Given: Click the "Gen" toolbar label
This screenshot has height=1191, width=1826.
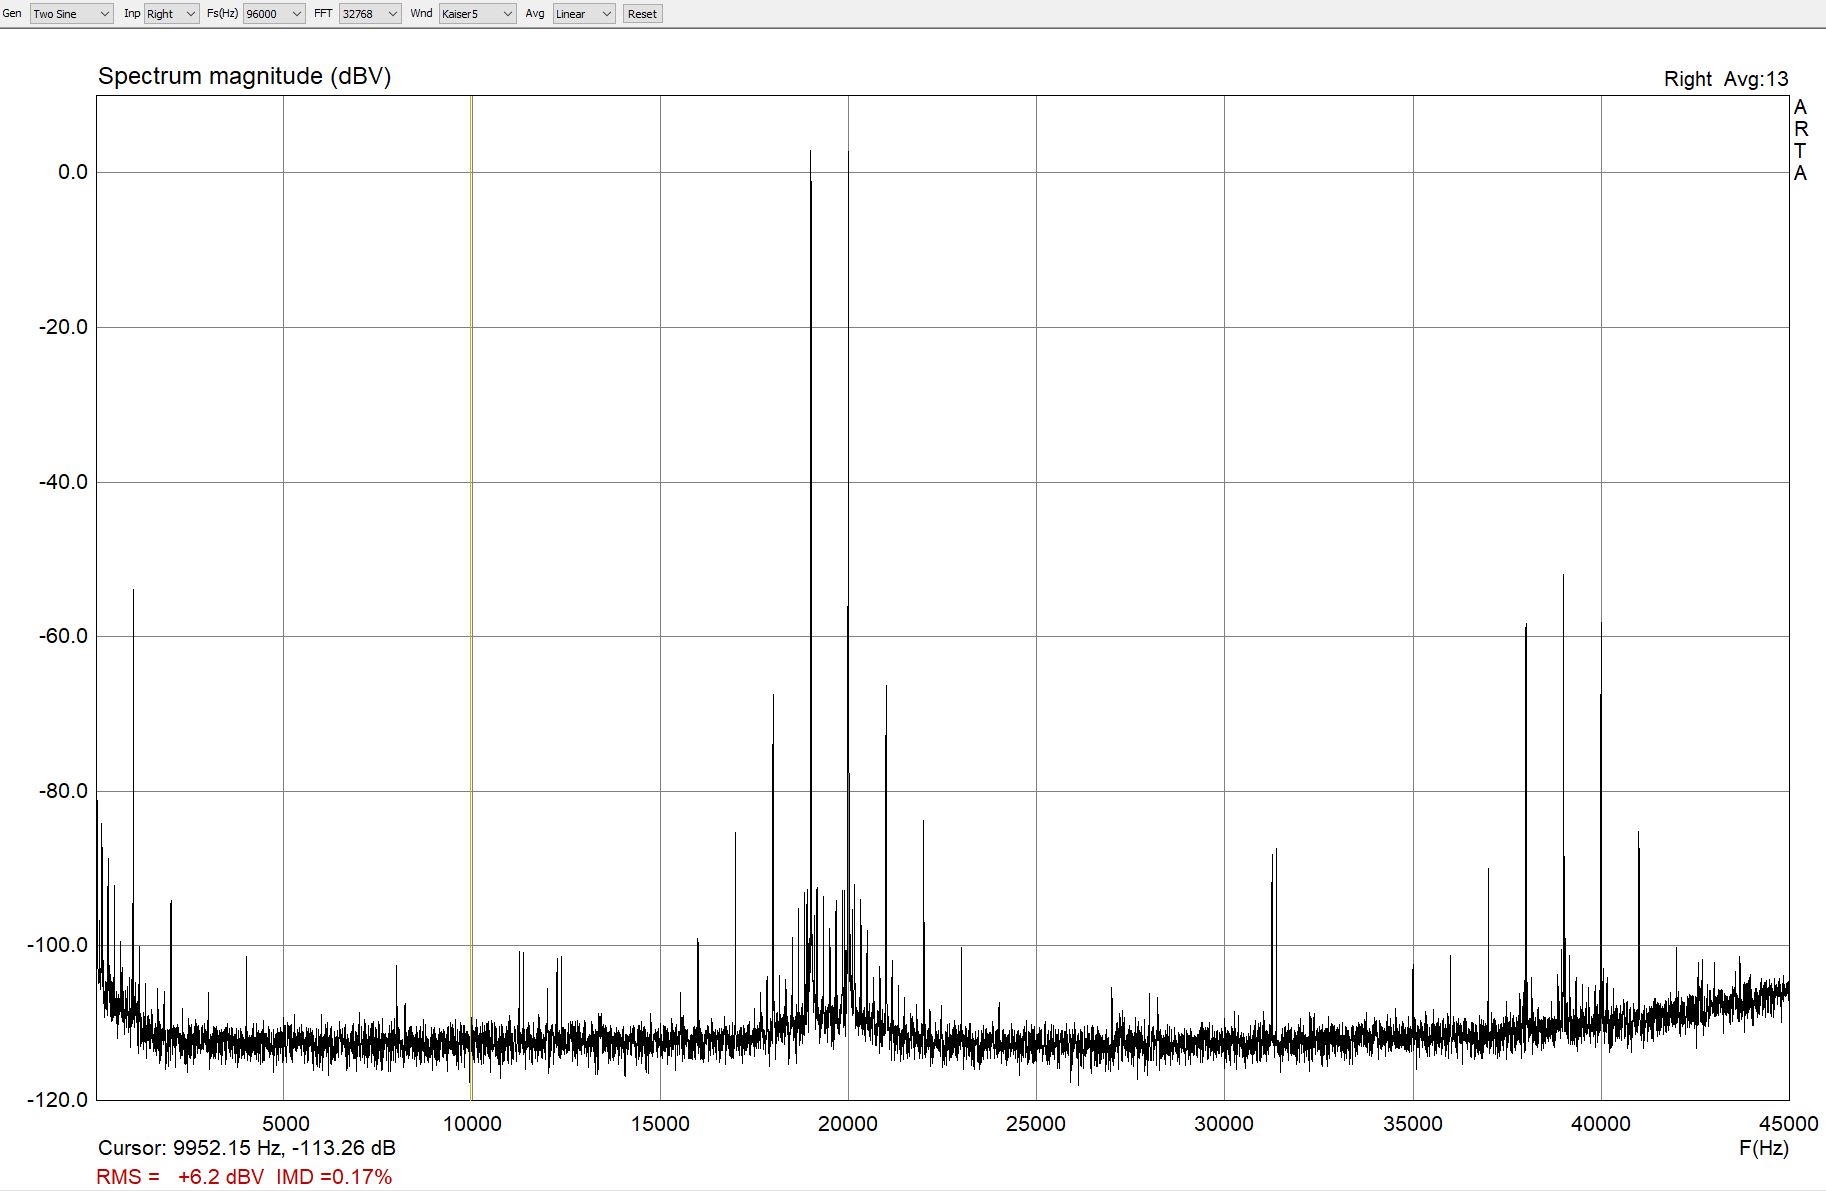Looking at the screenshot, I should tap(12, 14).
